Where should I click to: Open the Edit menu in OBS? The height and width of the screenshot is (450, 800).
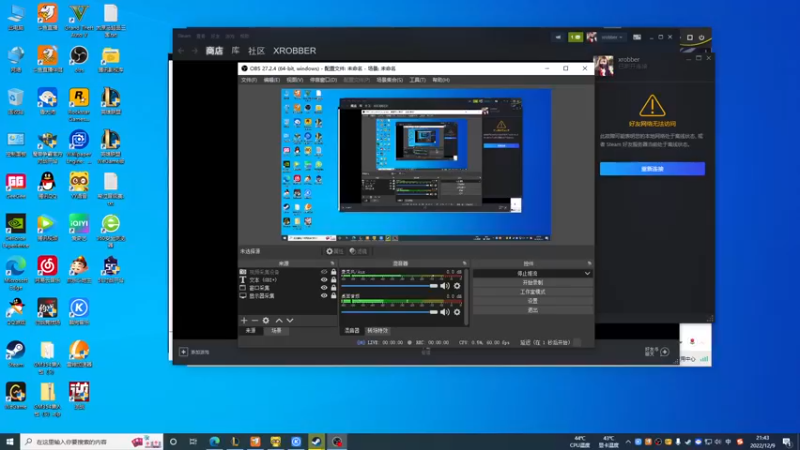coord(271,80)
